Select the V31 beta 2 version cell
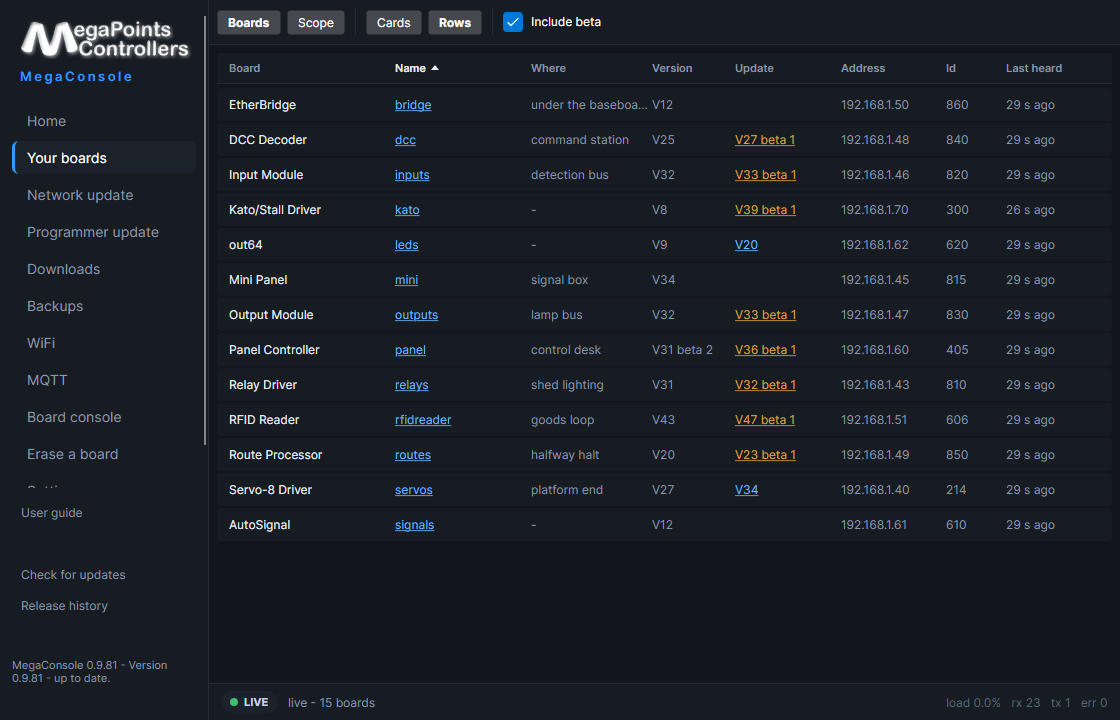The width and height of the screenshot is (1120, 720). (x=682, y=350)
